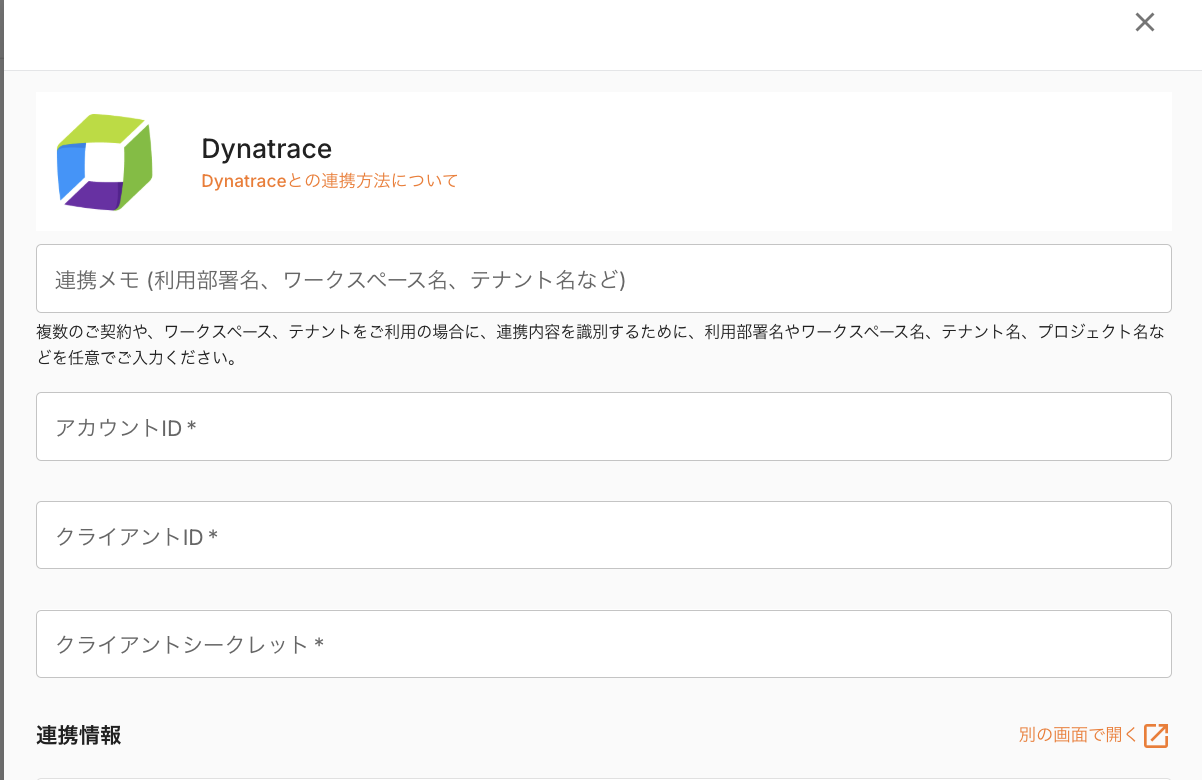
Task: Open the Dynatraceとの連携方法について link
Action: [x=330, y=181]
